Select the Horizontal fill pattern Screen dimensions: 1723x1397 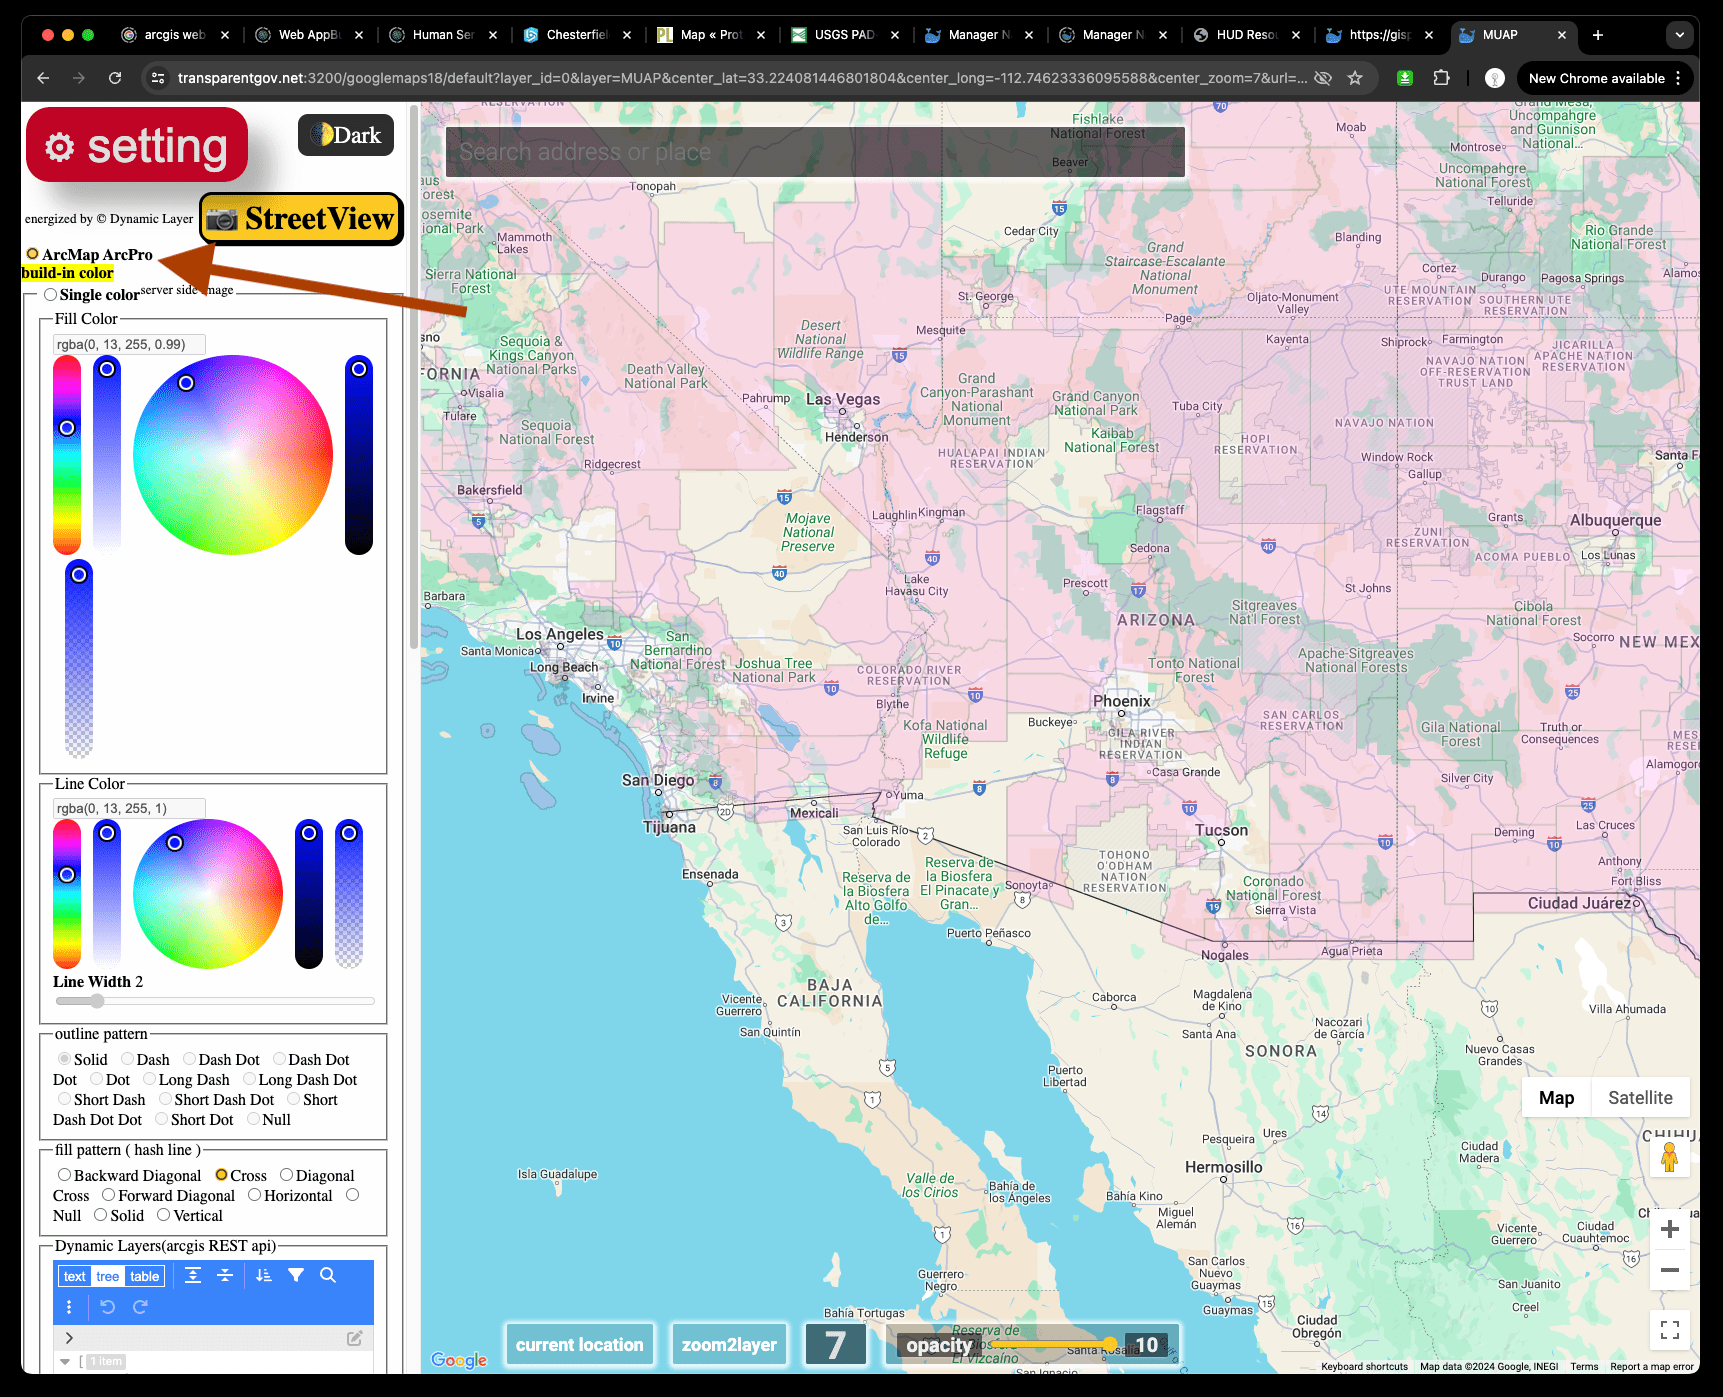[x=254, y=1195]
